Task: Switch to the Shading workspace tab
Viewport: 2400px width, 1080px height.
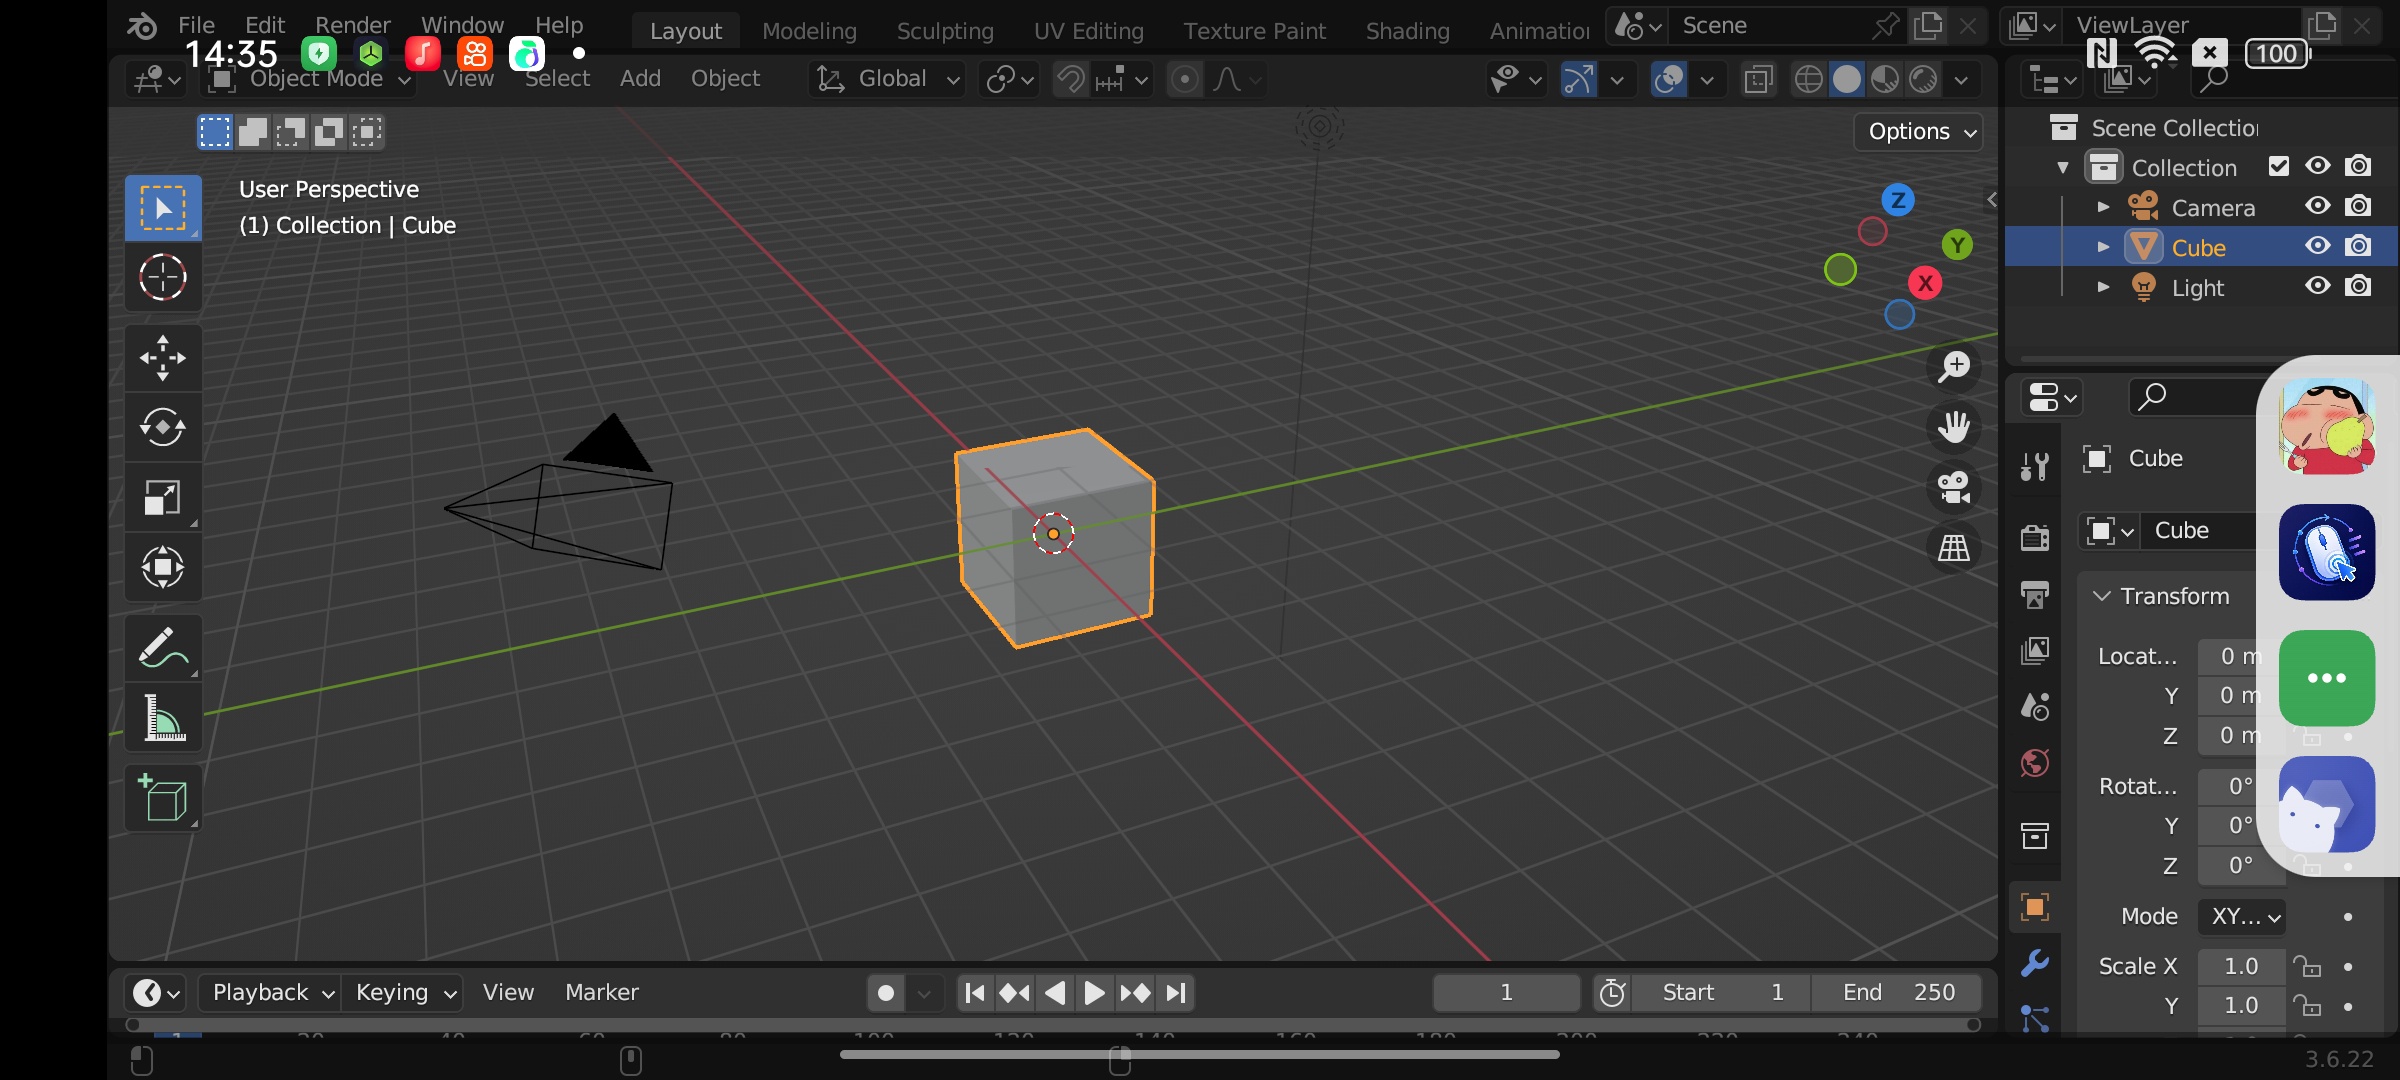Action: coord(1407,31)
